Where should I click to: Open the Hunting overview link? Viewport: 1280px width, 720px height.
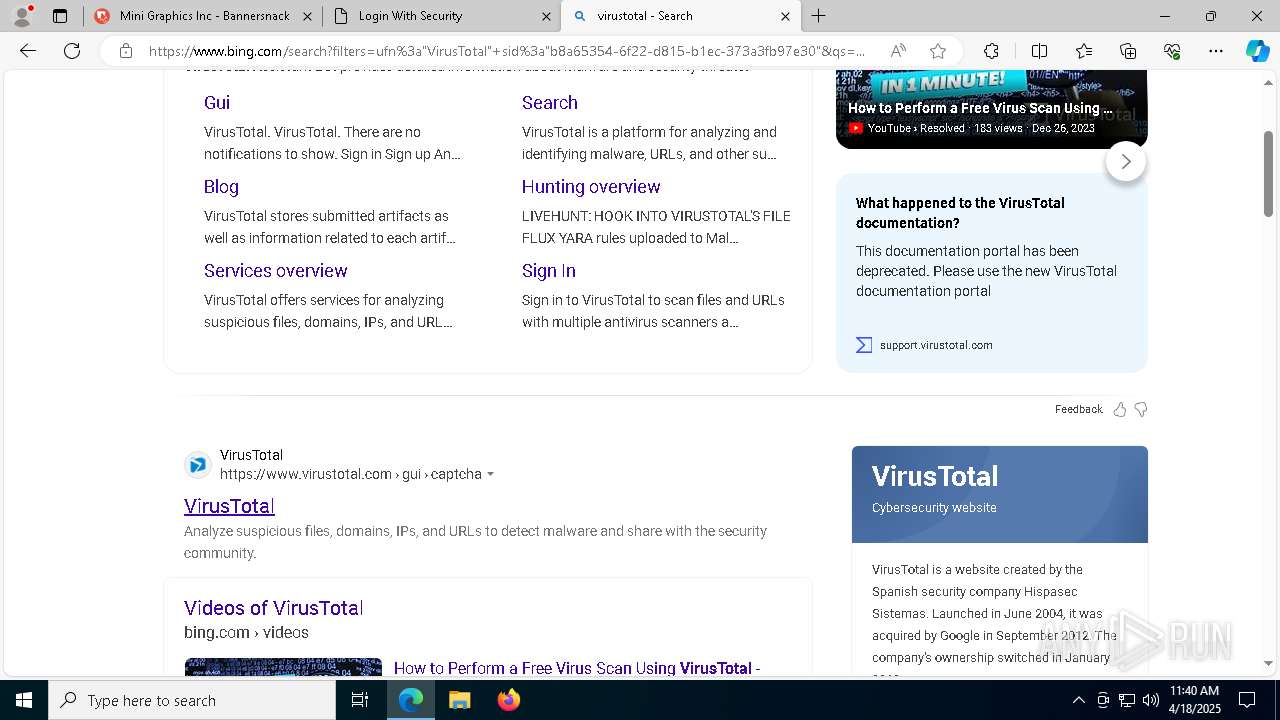(x=591, y=187)
